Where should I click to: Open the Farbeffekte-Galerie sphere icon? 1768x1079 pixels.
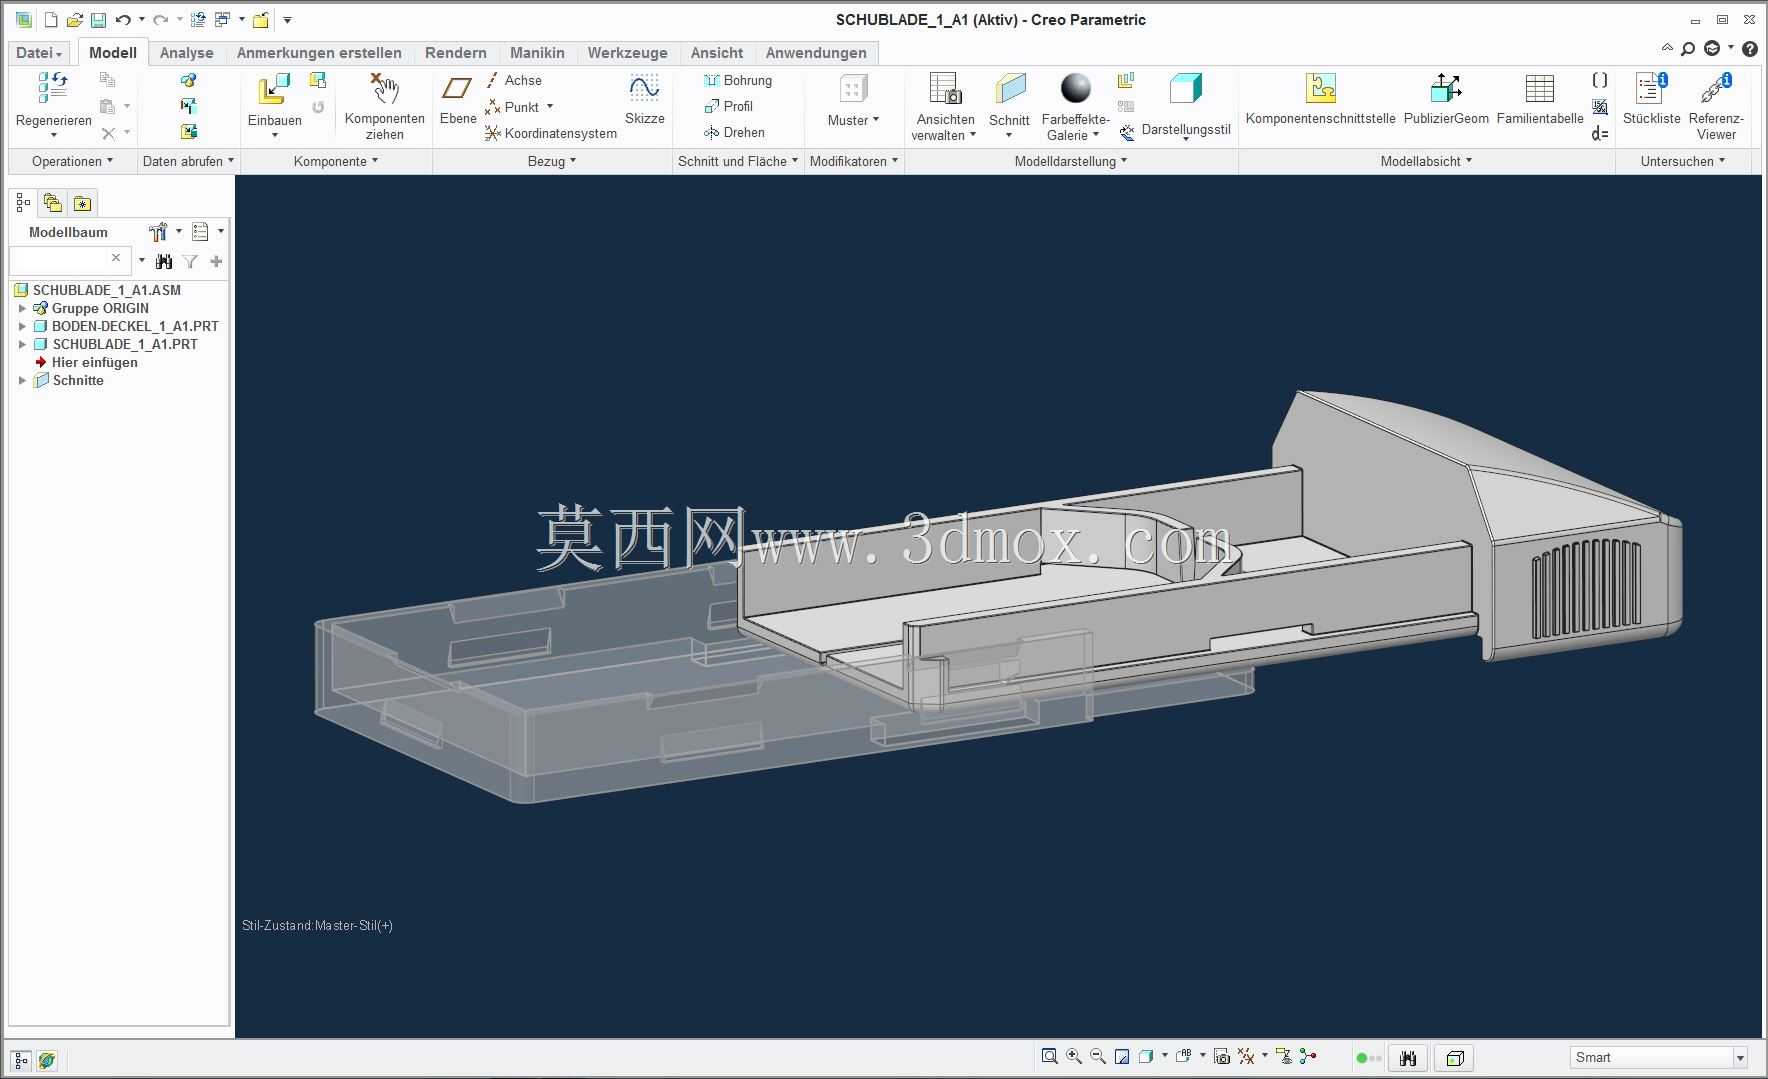click(1076, 89)
